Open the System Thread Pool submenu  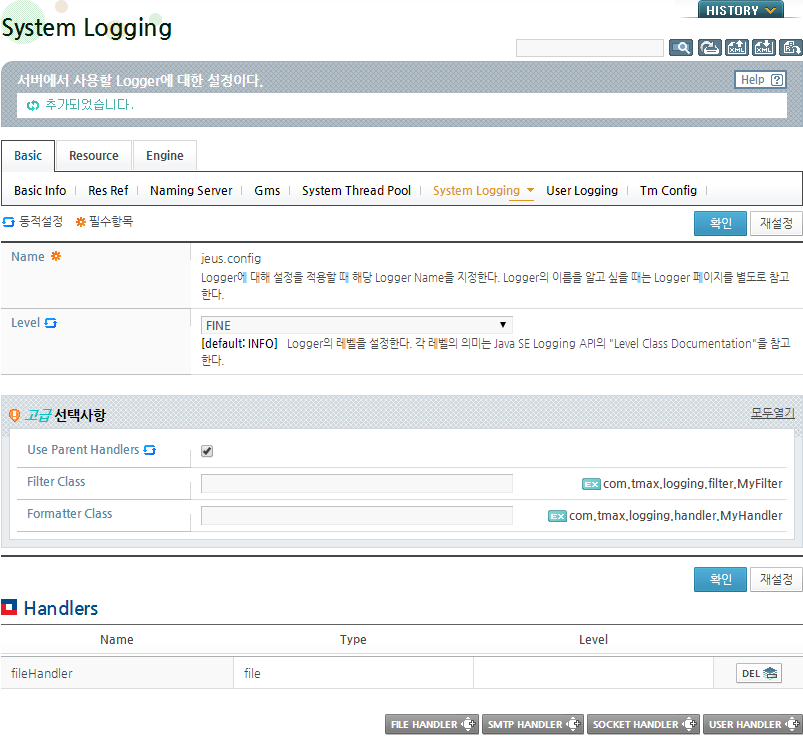coord(356,191)
